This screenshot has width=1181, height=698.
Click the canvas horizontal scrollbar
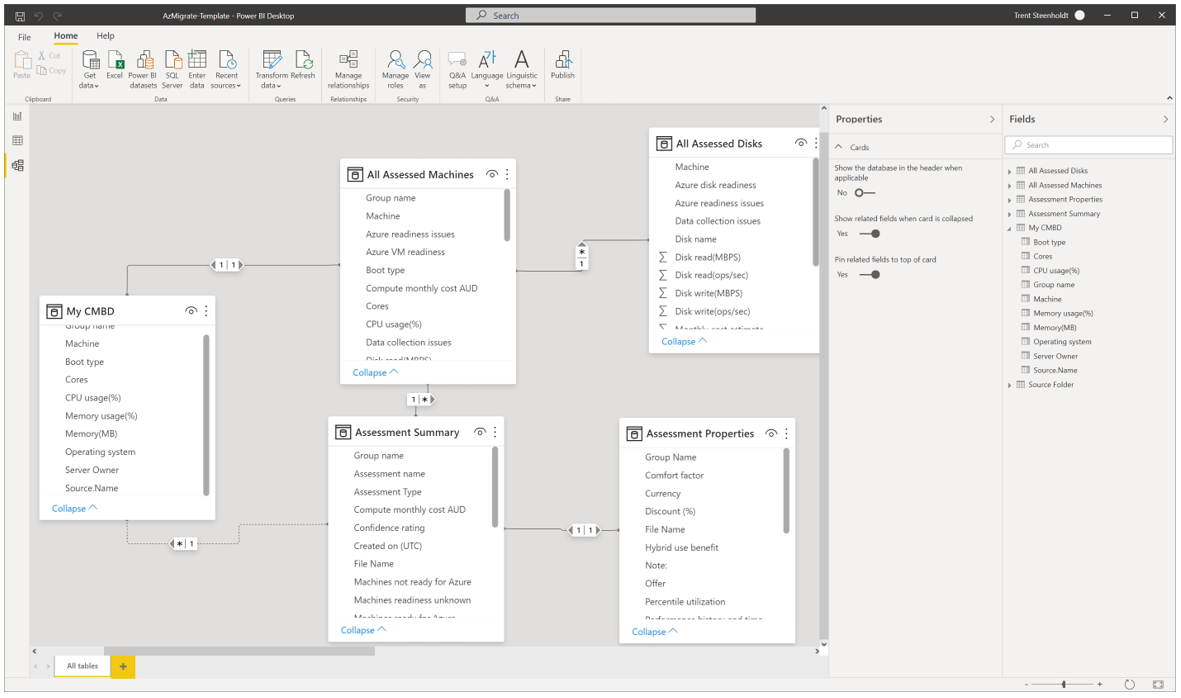(239, 651)
